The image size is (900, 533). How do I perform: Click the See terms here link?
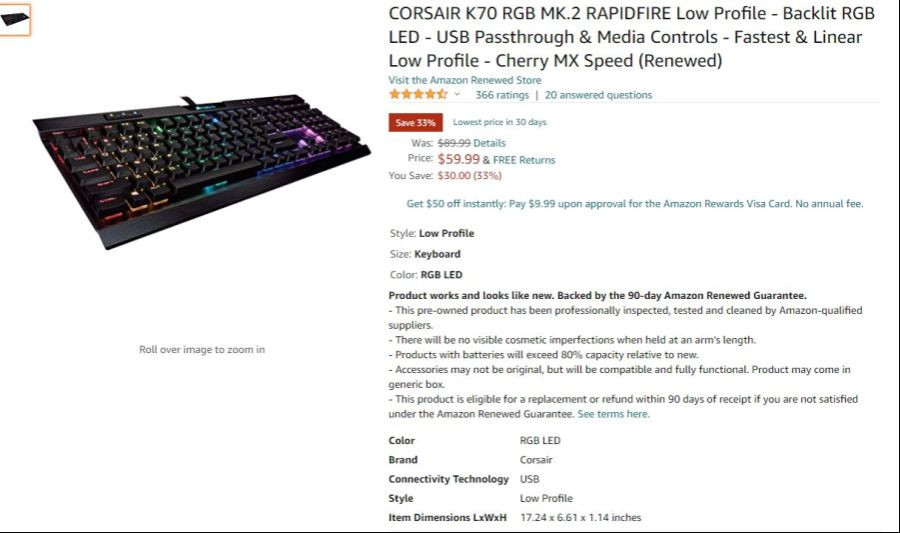[613, 414]
